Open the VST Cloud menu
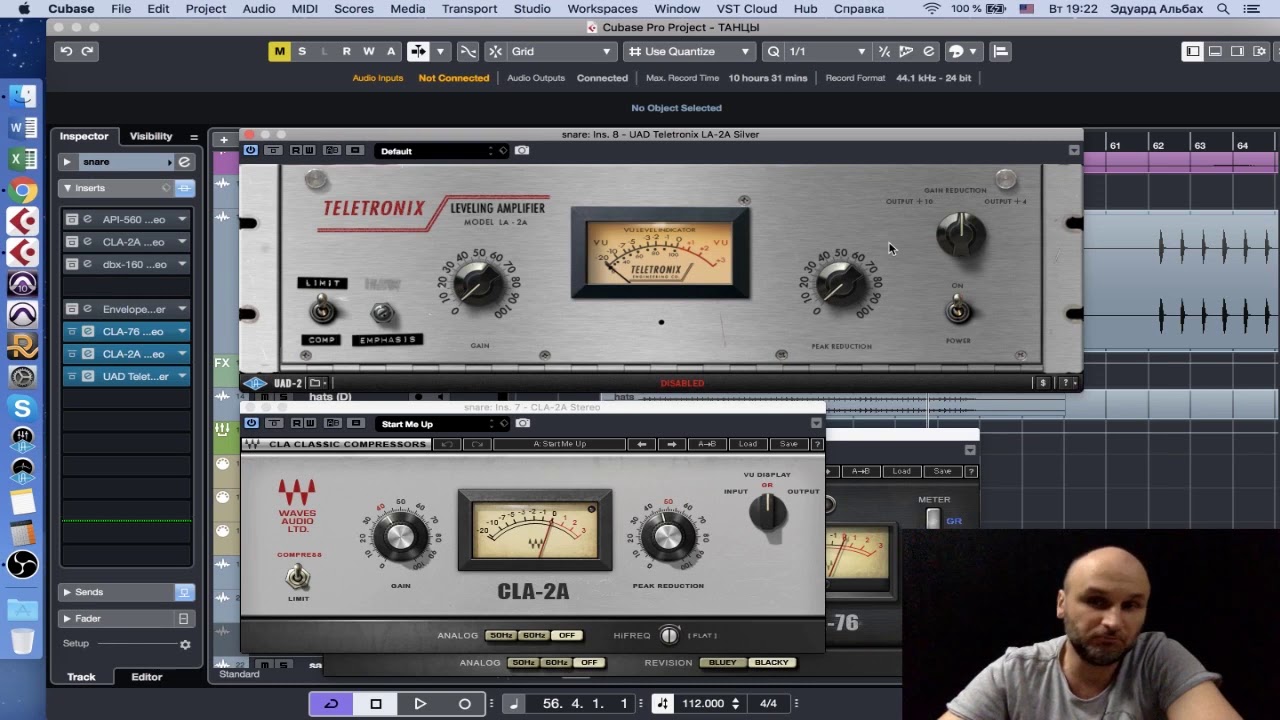The image size is (1280, 720). (x=746, y=9)
